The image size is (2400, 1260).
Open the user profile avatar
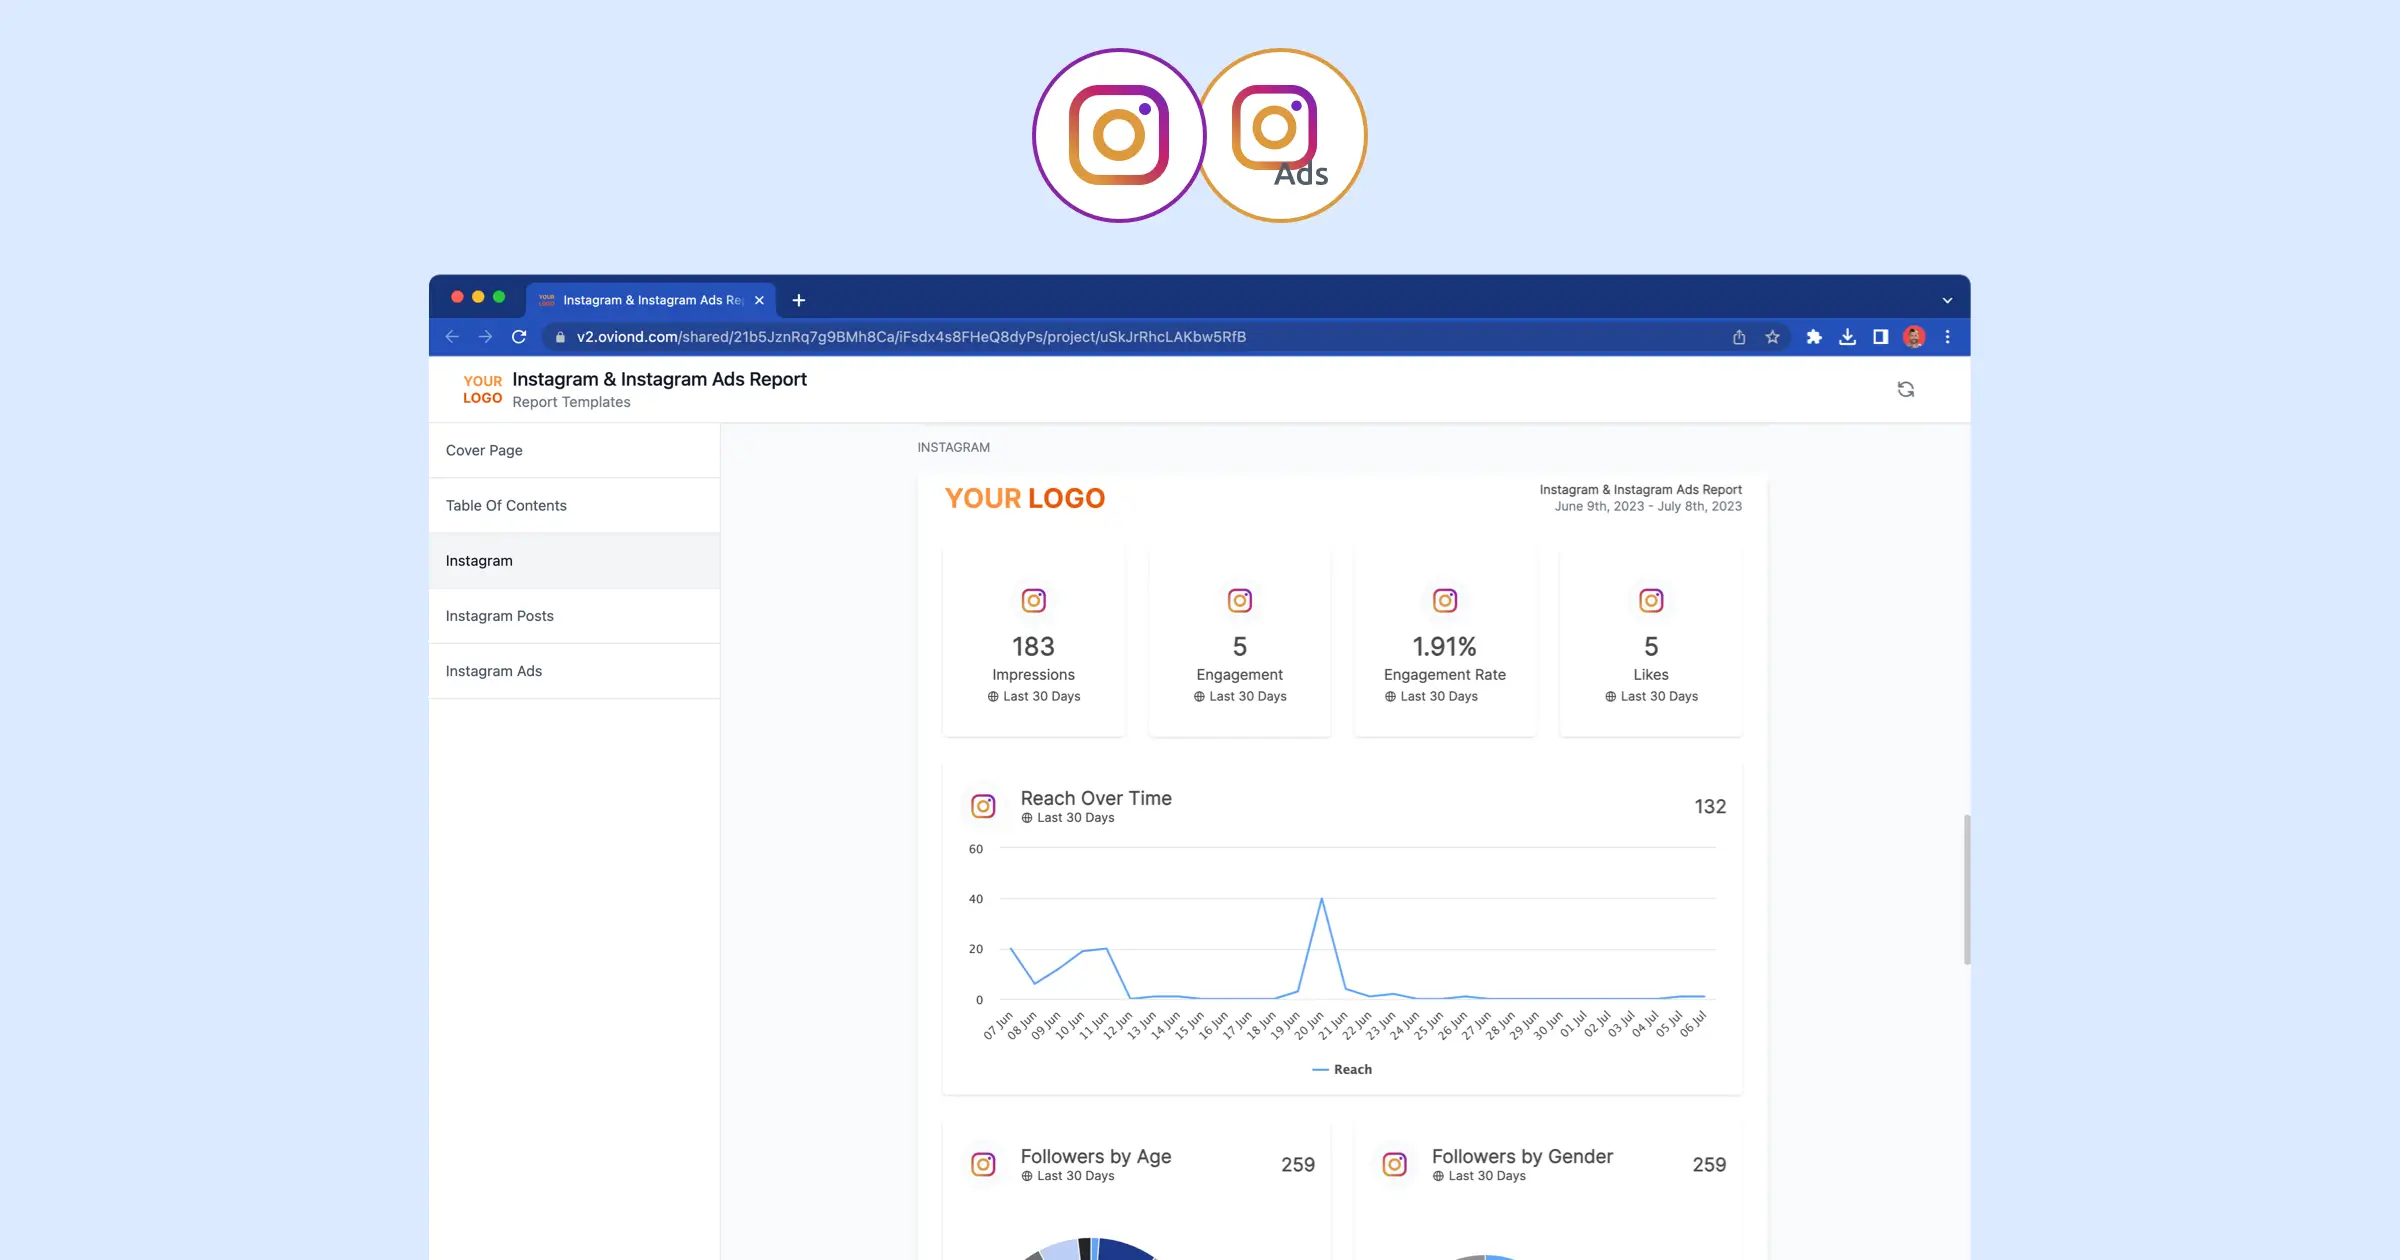tap(1914, 337)
